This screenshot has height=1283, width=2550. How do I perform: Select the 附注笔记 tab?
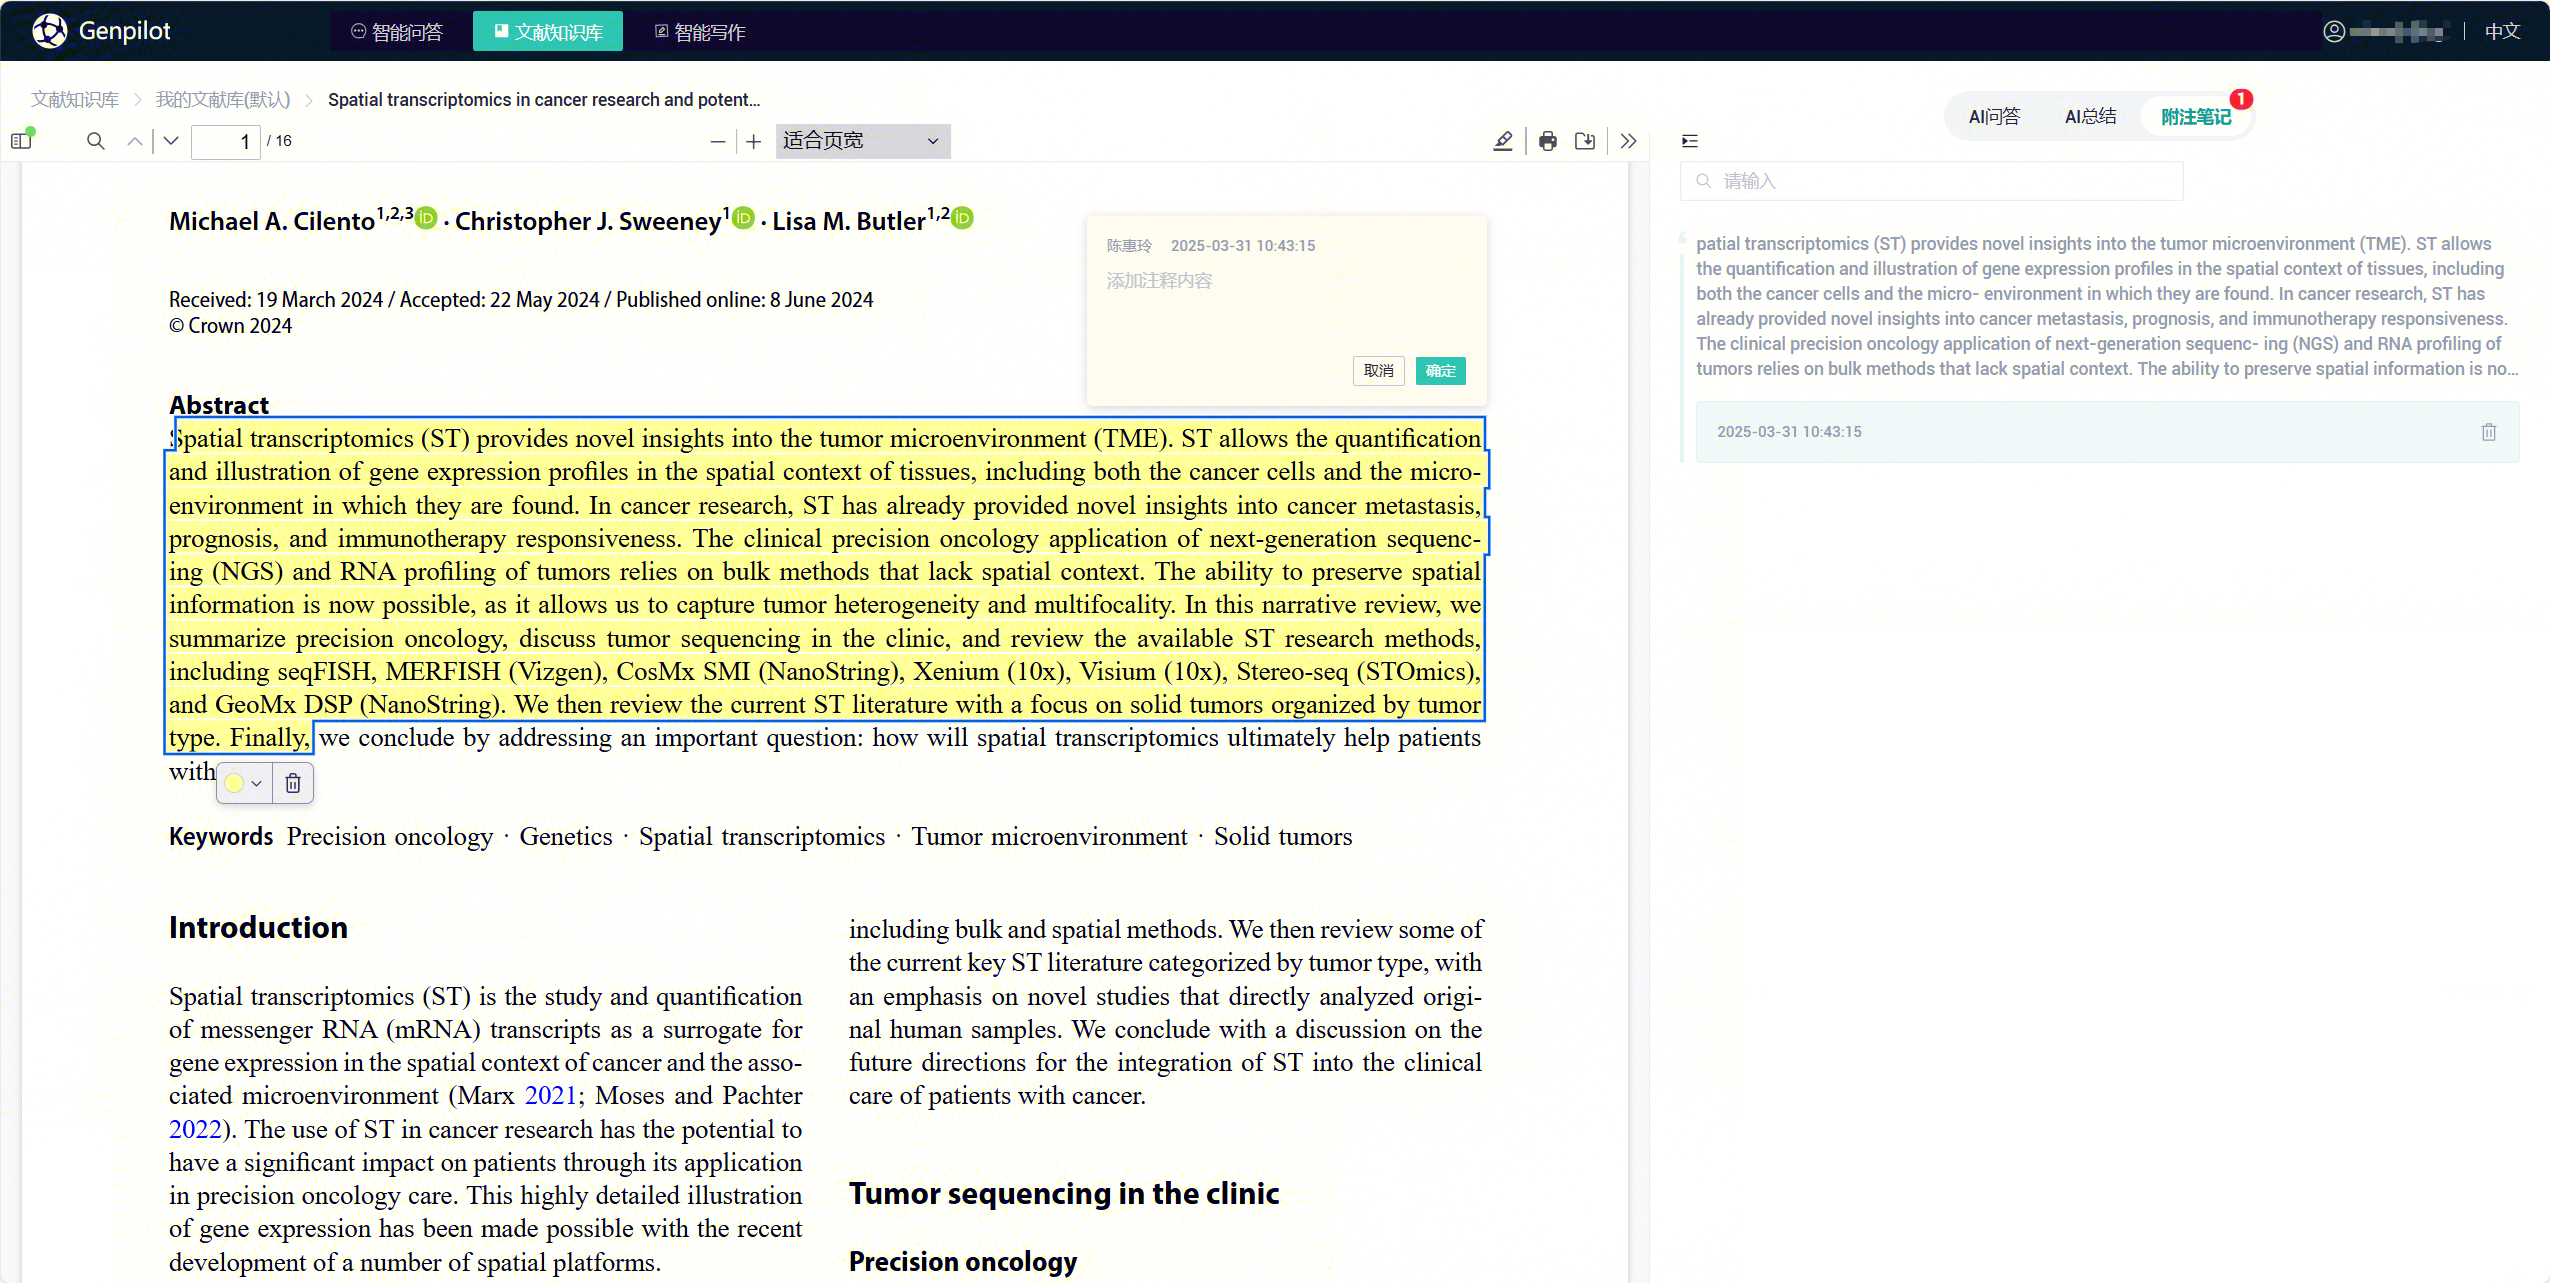tap(2195, 117)
